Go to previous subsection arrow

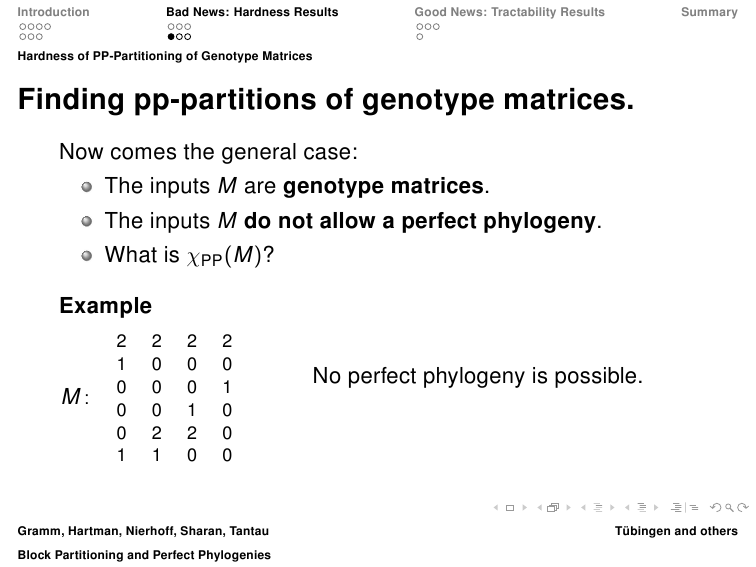point(583,507)
